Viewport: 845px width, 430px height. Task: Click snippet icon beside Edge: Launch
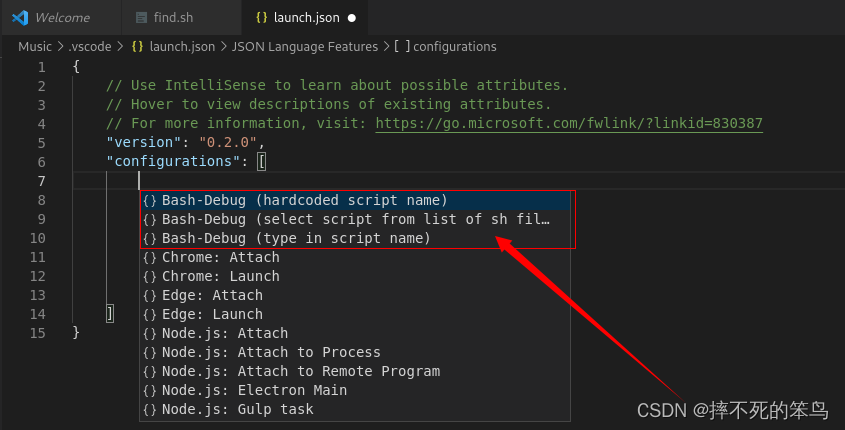click(x=150, y=315)
